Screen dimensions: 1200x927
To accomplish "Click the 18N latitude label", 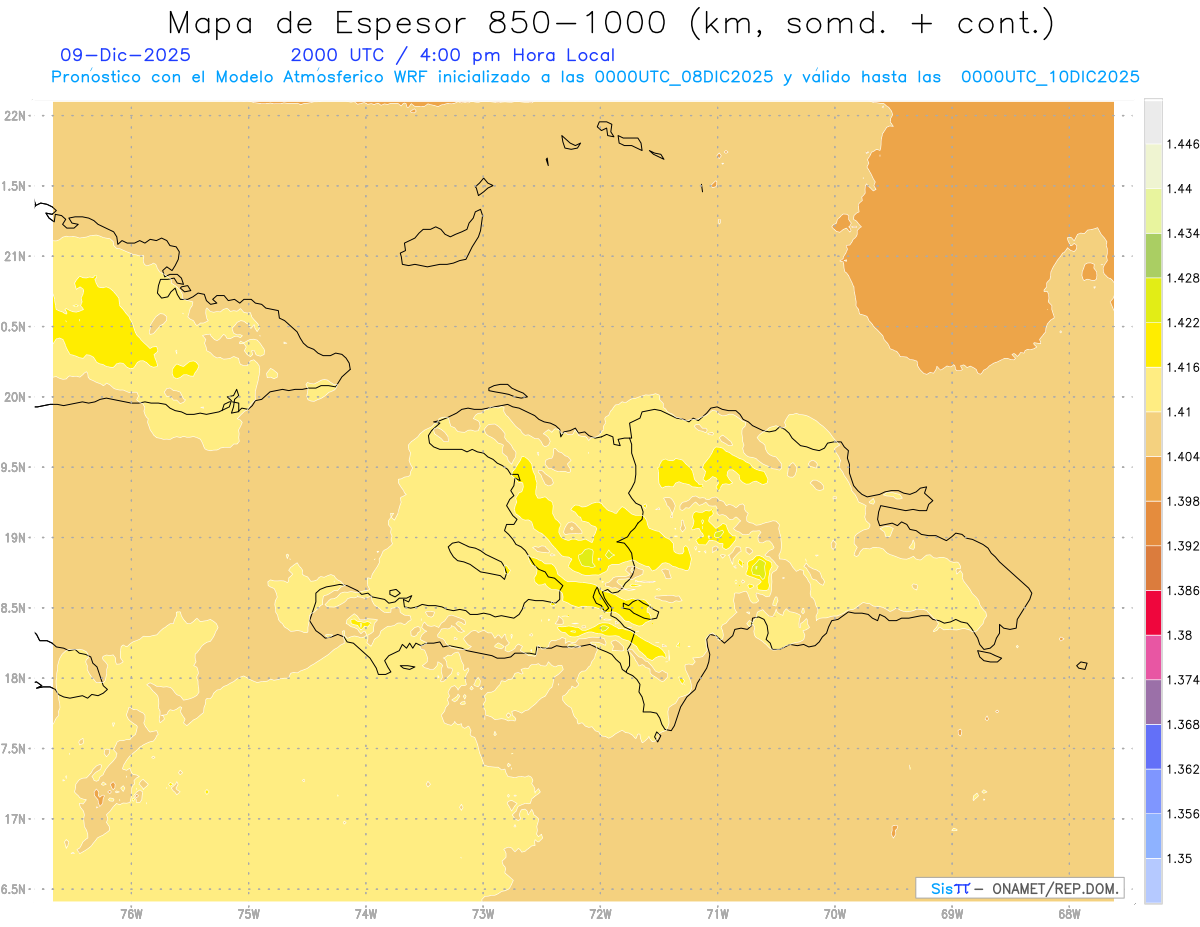I will [15, 679].
